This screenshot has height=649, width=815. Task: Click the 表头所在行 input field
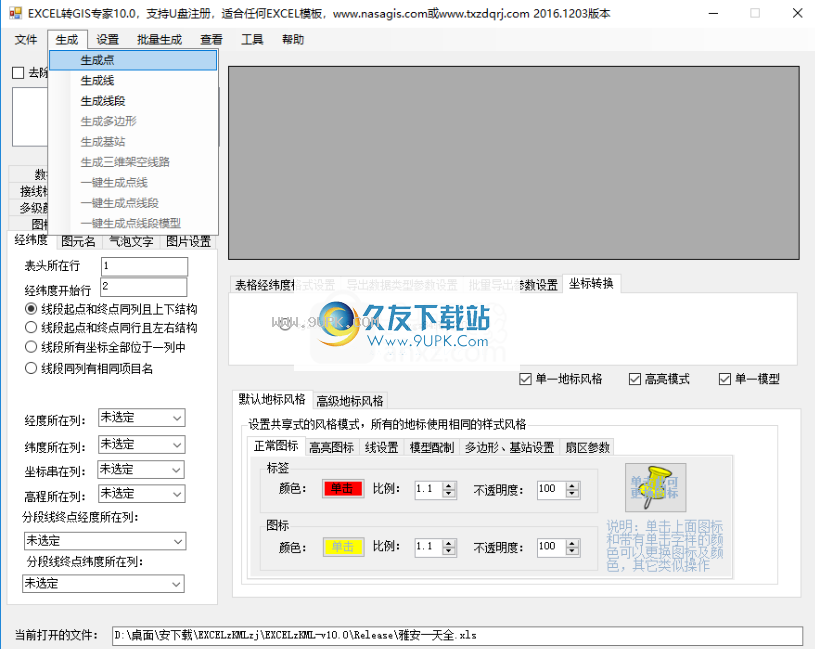click(144, 267)
